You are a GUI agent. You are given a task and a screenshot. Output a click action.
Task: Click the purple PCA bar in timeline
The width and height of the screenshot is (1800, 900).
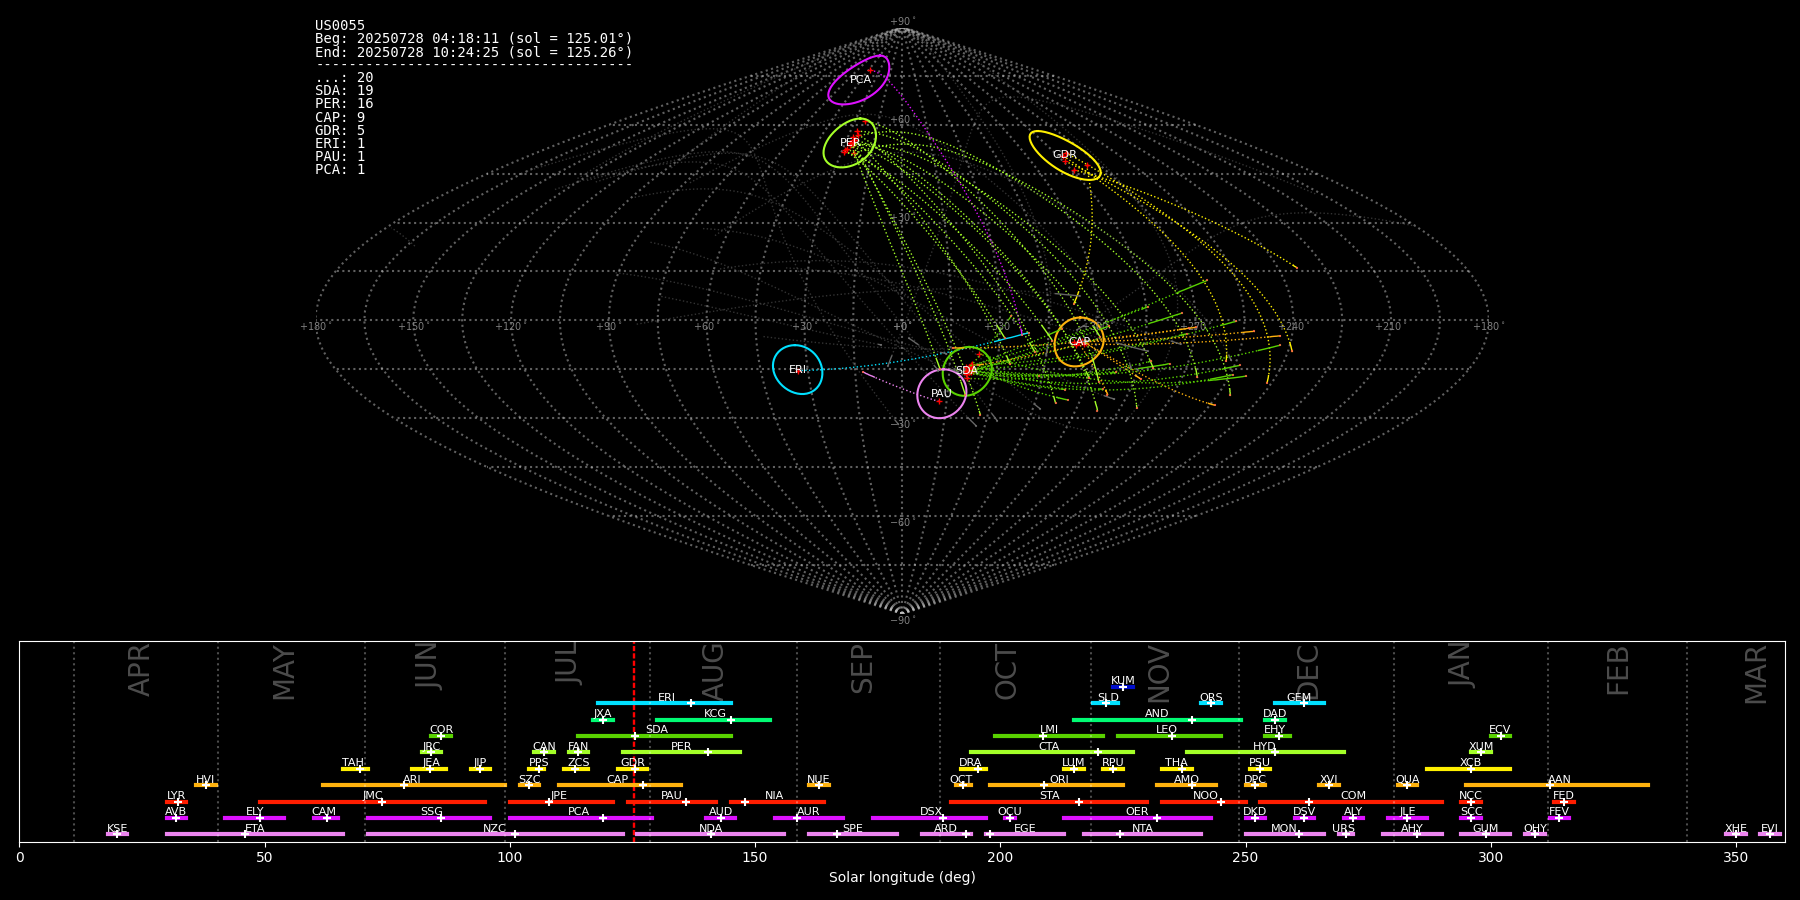click(x=580, y=818)
